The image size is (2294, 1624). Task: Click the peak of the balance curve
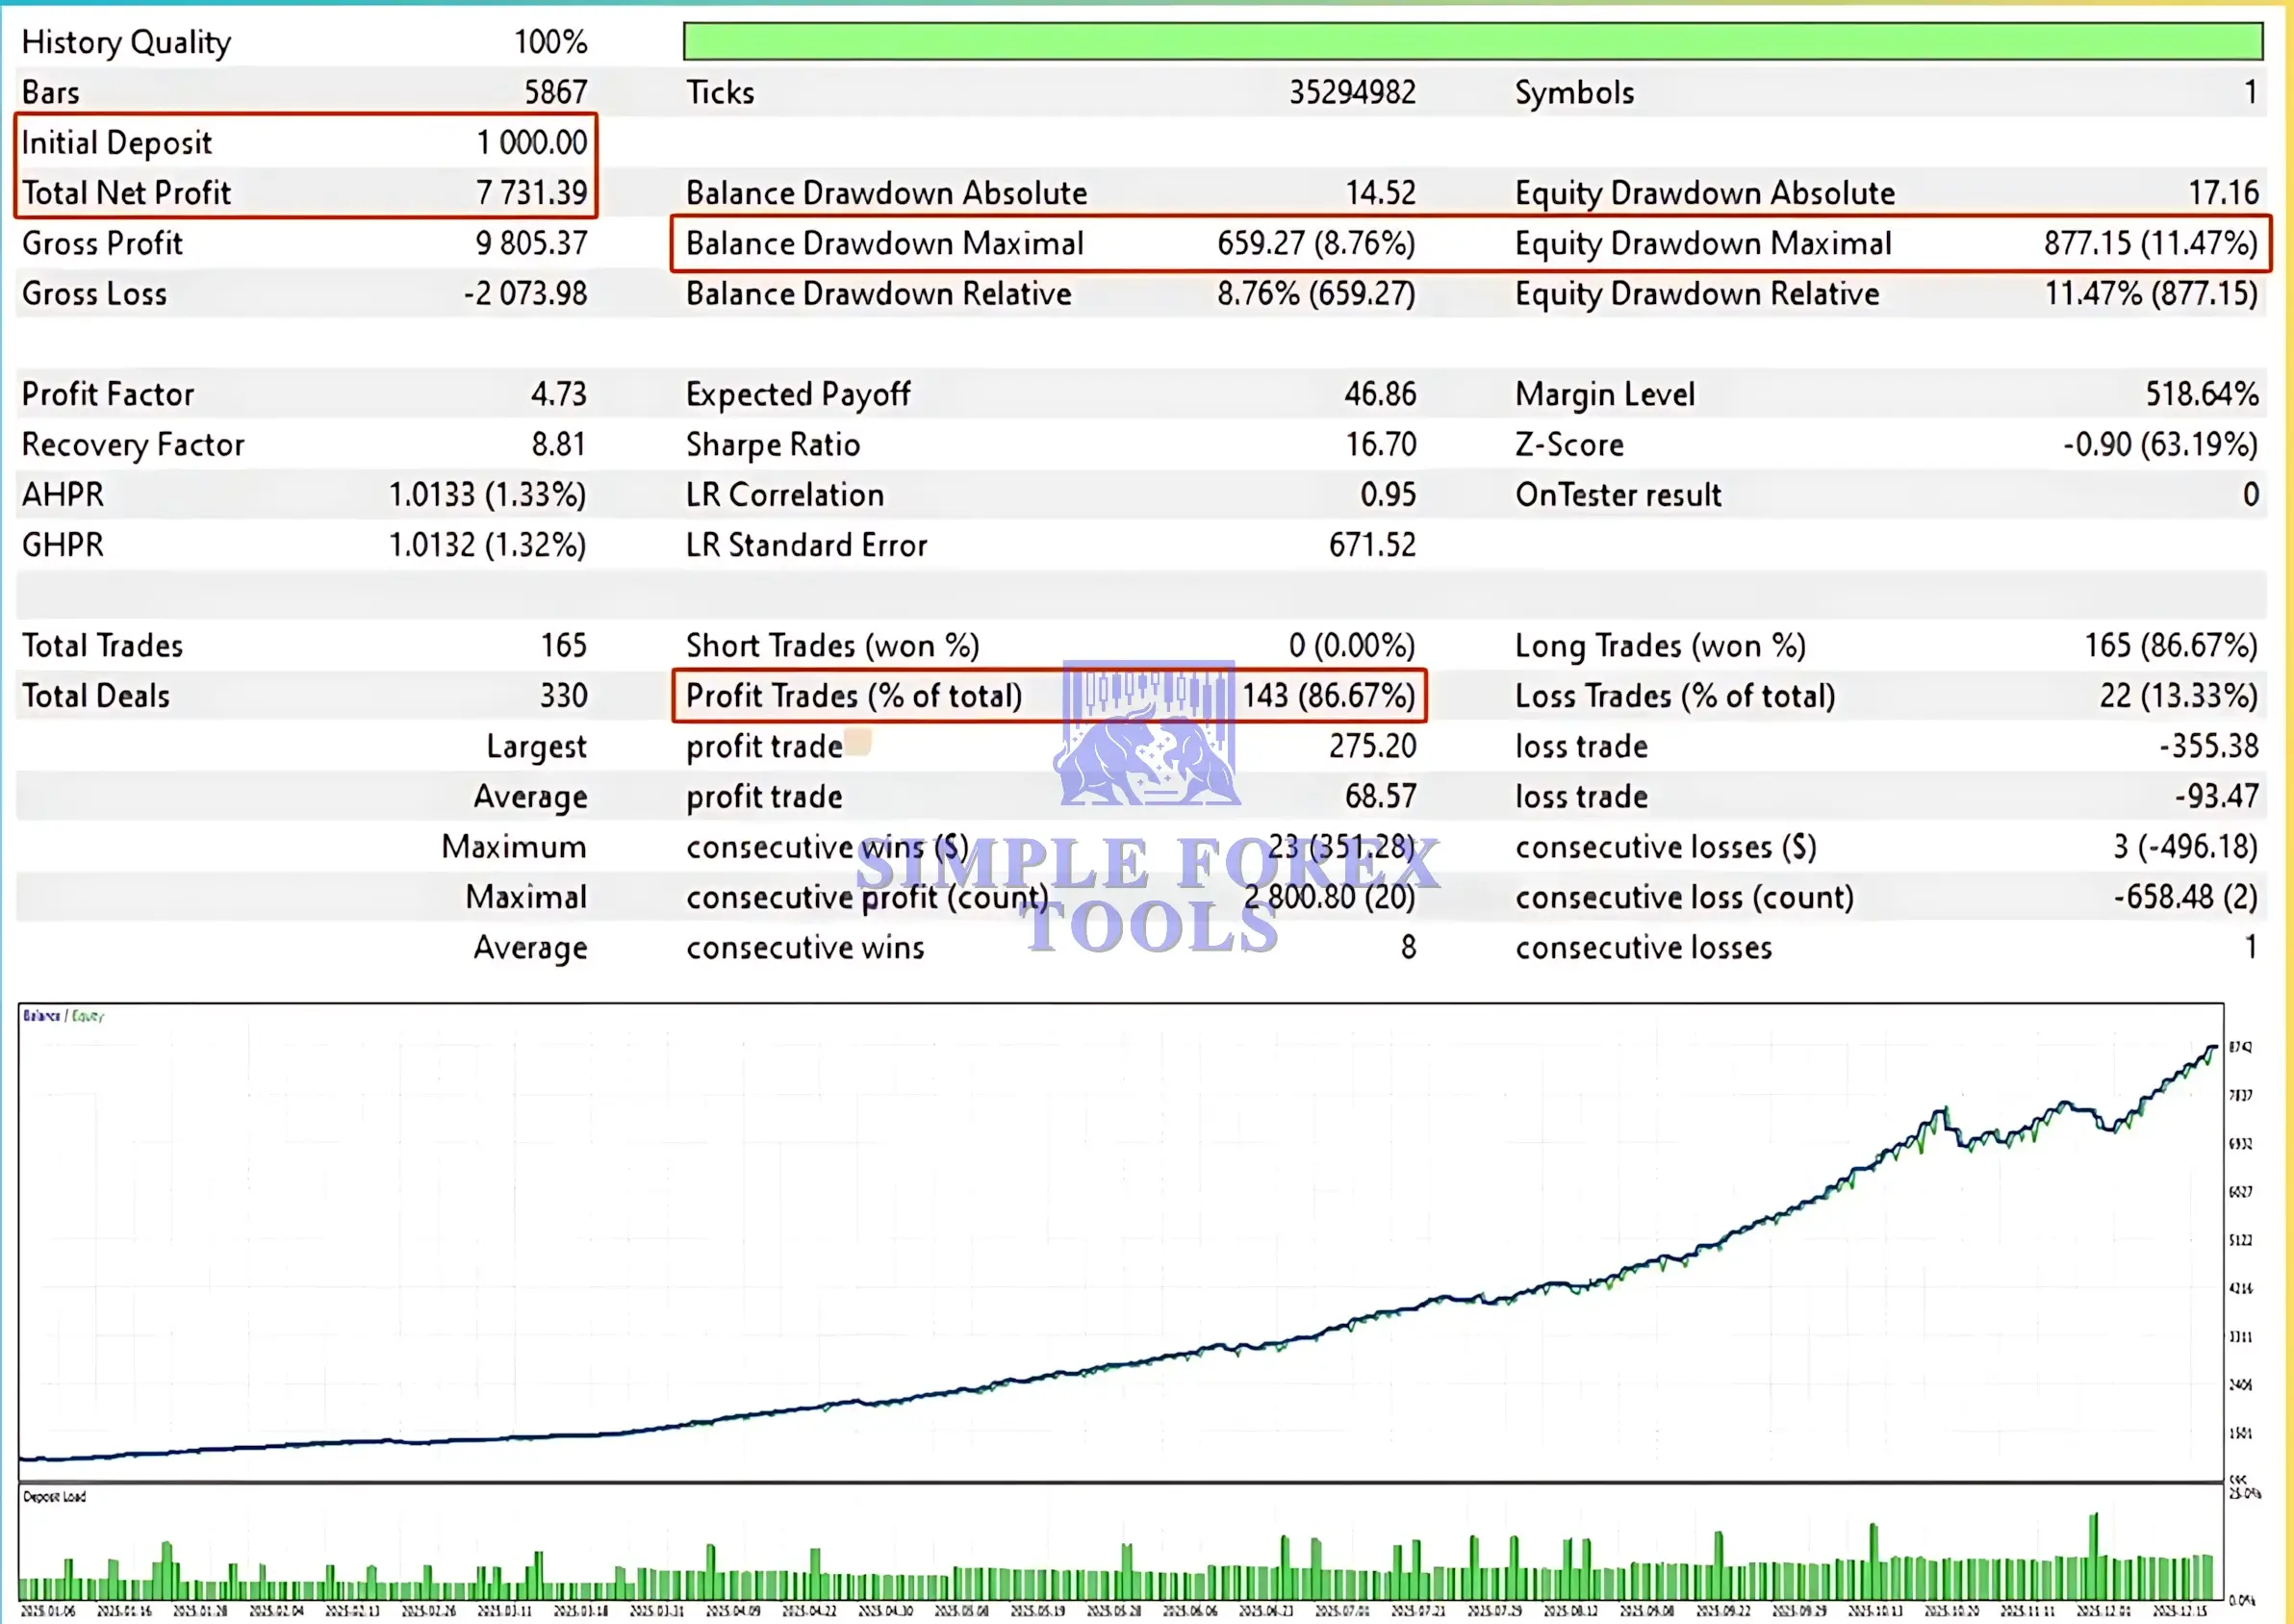tap(2213, 1047)
